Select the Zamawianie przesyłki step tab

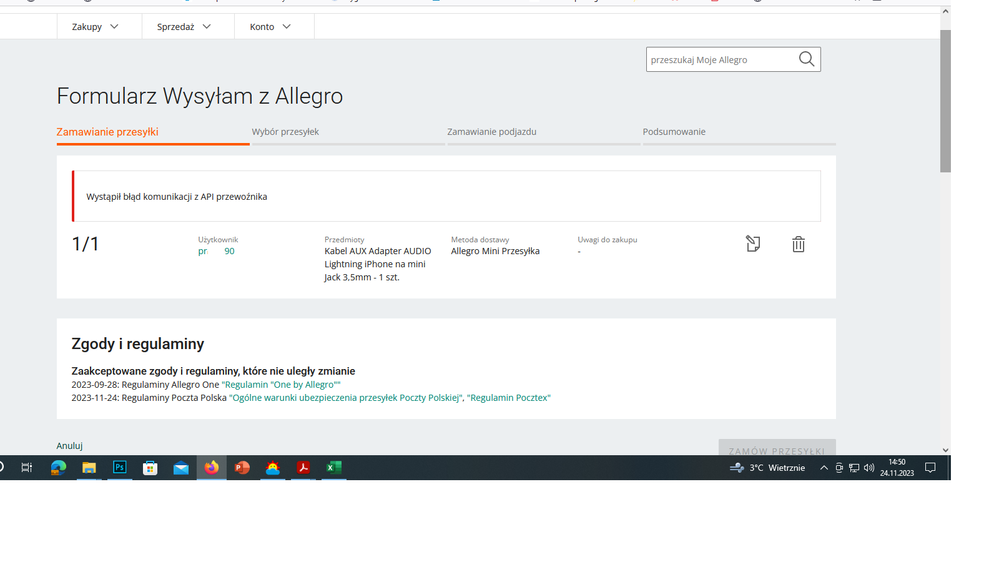(107, 132)
